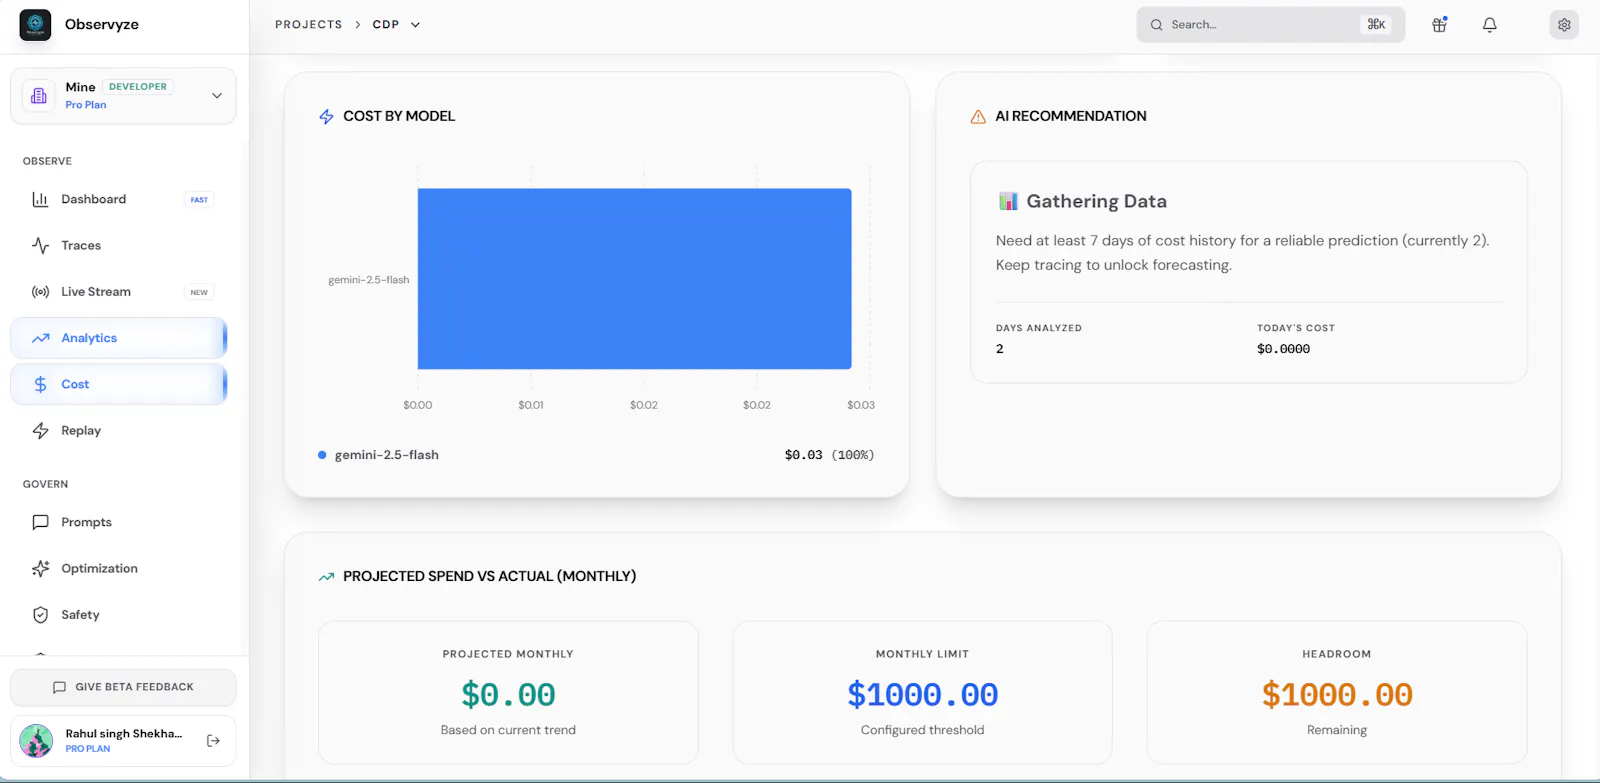Open the gift box icon in header
The image size is (1600, 783).
point(1439,25)
